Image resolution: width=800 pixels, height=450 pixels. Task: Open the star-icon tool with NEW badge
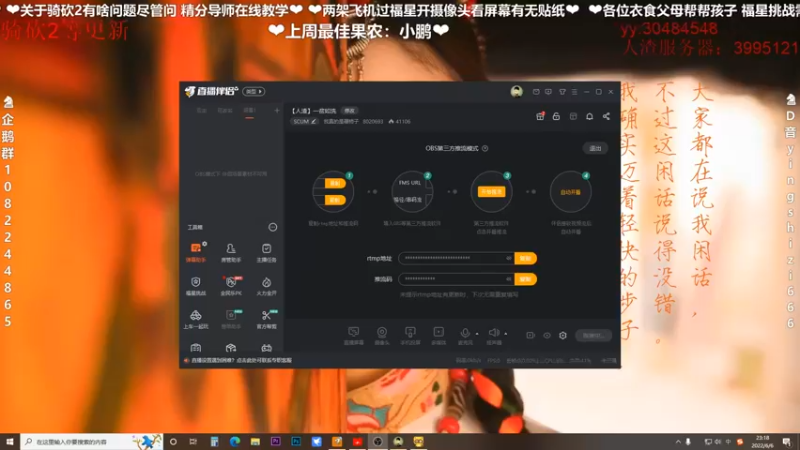[x=231, y=319]
